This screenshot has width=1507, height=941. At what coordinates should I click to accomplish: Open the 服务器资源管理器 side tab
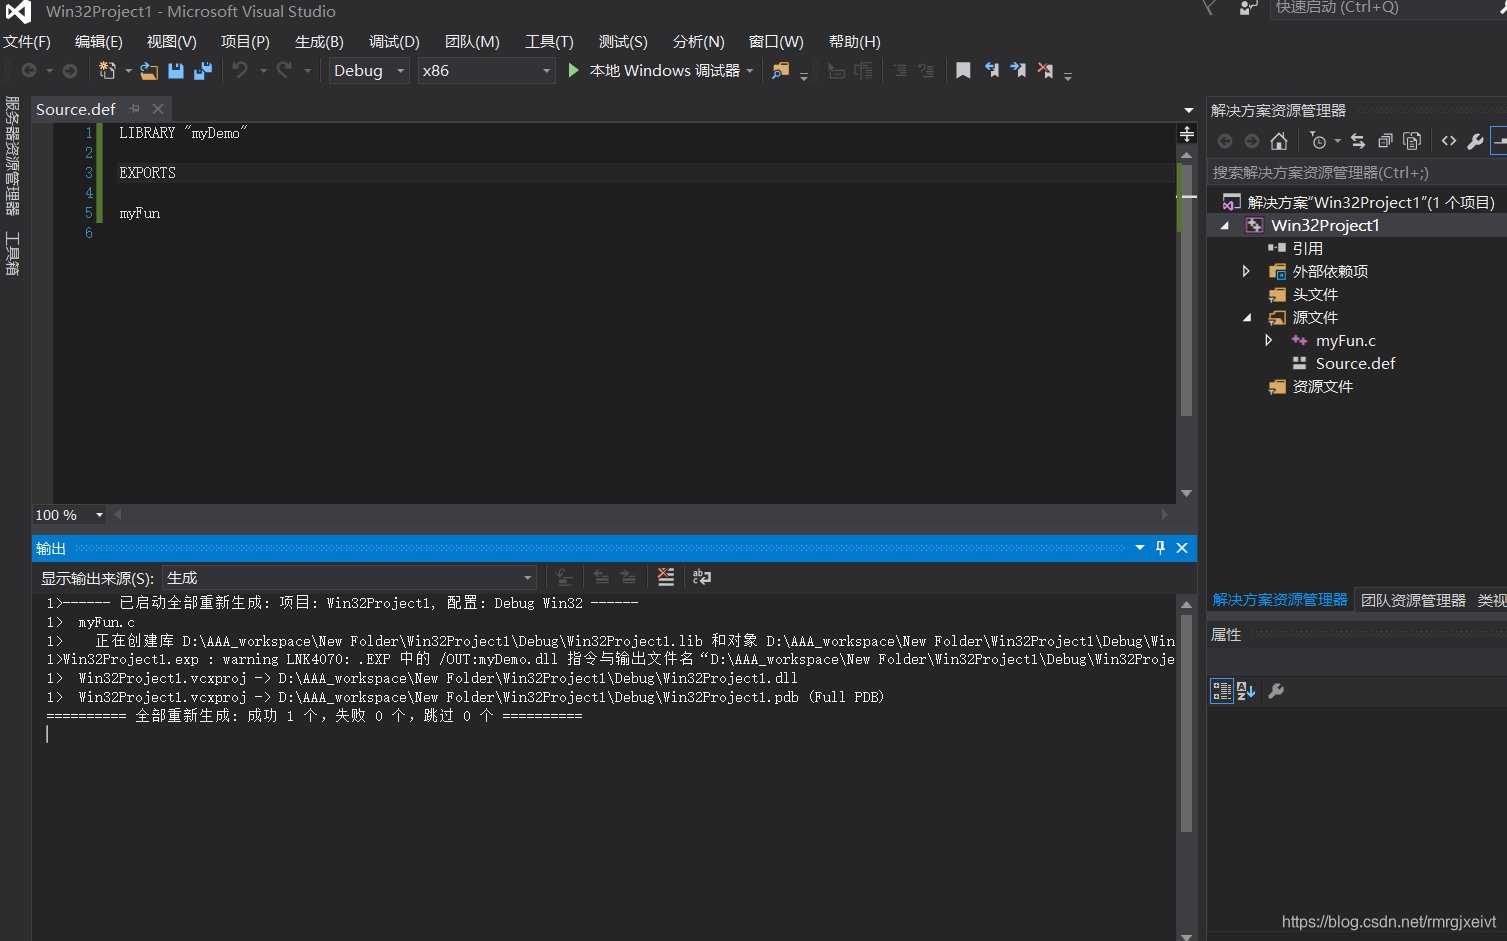[x=12, y=156]
